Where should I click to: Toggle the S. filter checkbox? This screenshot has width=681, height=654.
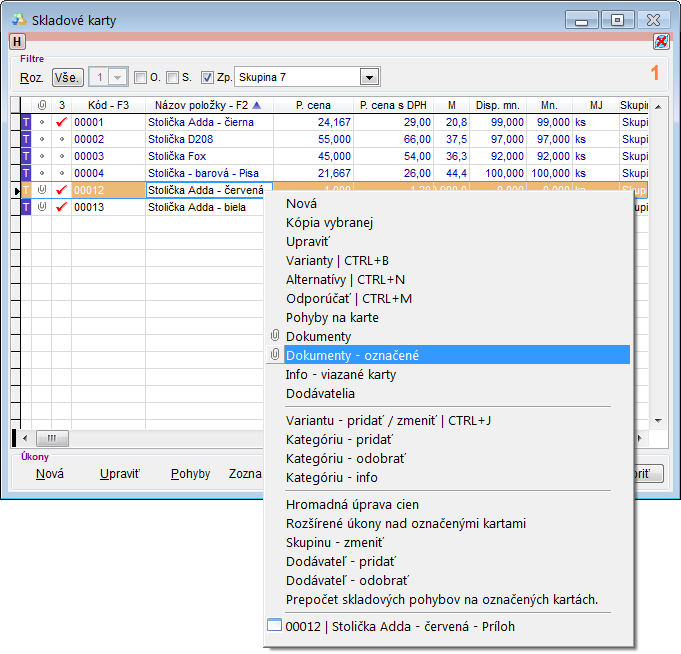click(172, 78)
